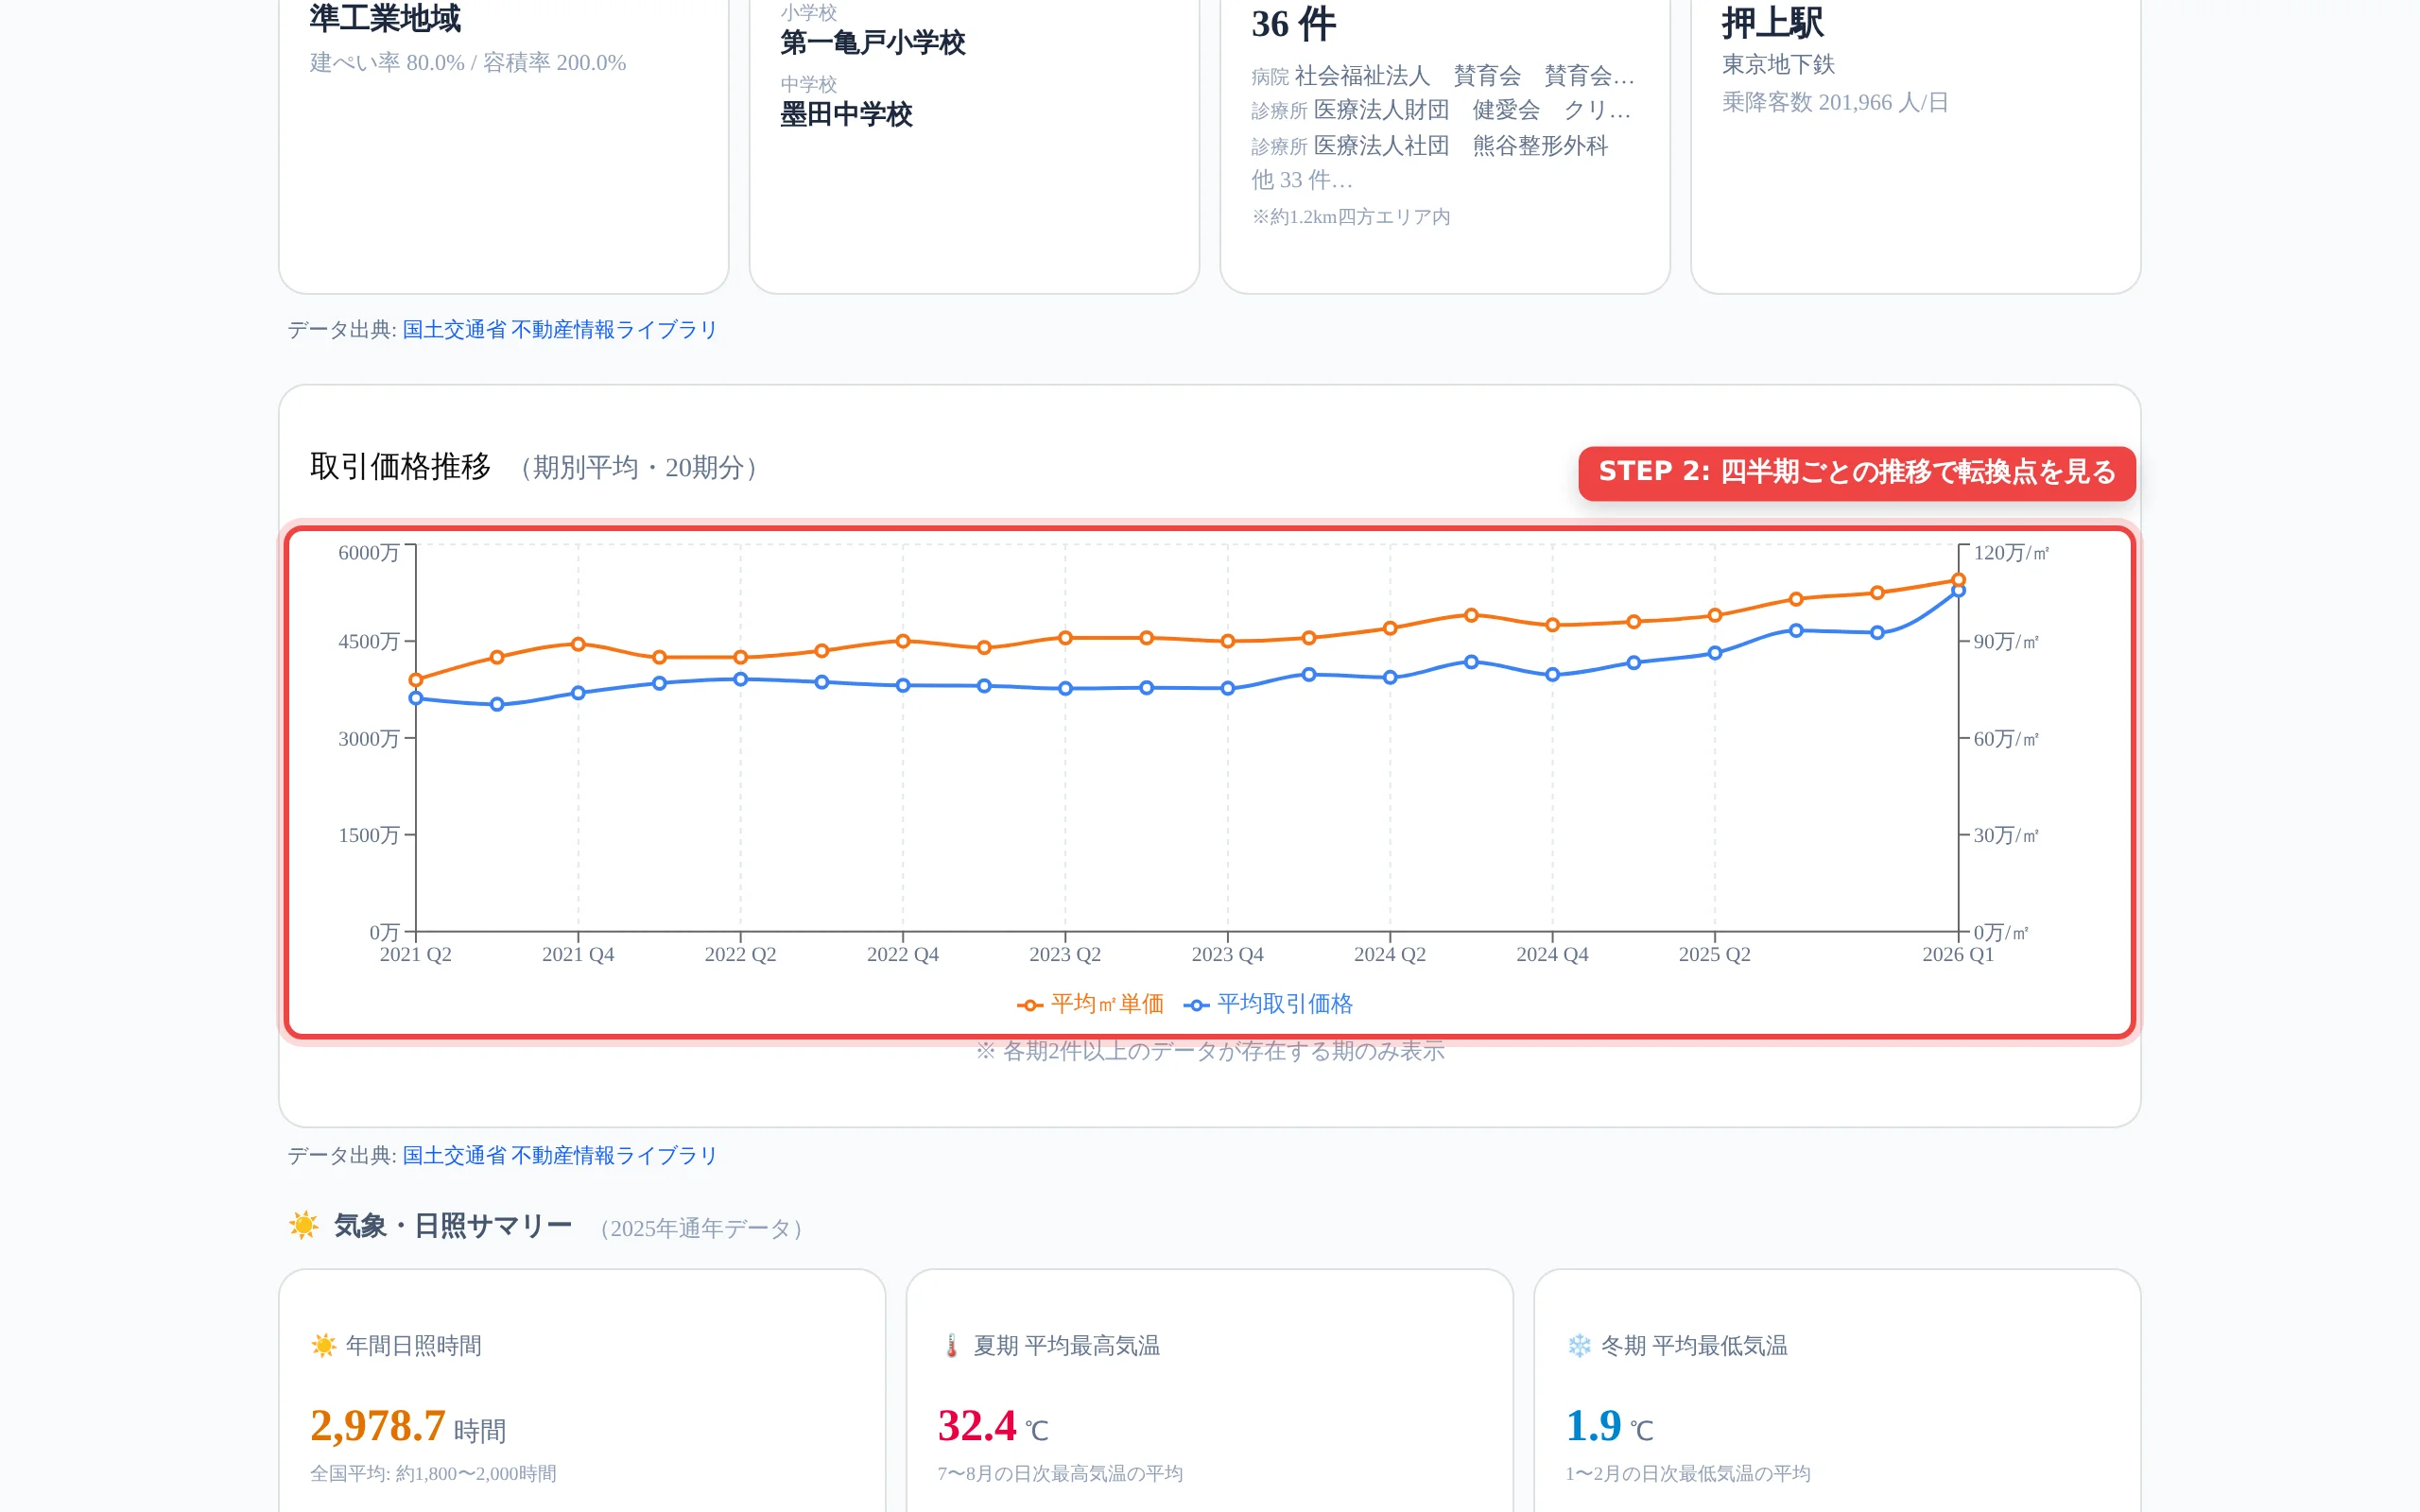Click the 全国平均: 約1,800〜2,000時間 note
Screen dimensions: 2420x1512
coord(433,1474)
